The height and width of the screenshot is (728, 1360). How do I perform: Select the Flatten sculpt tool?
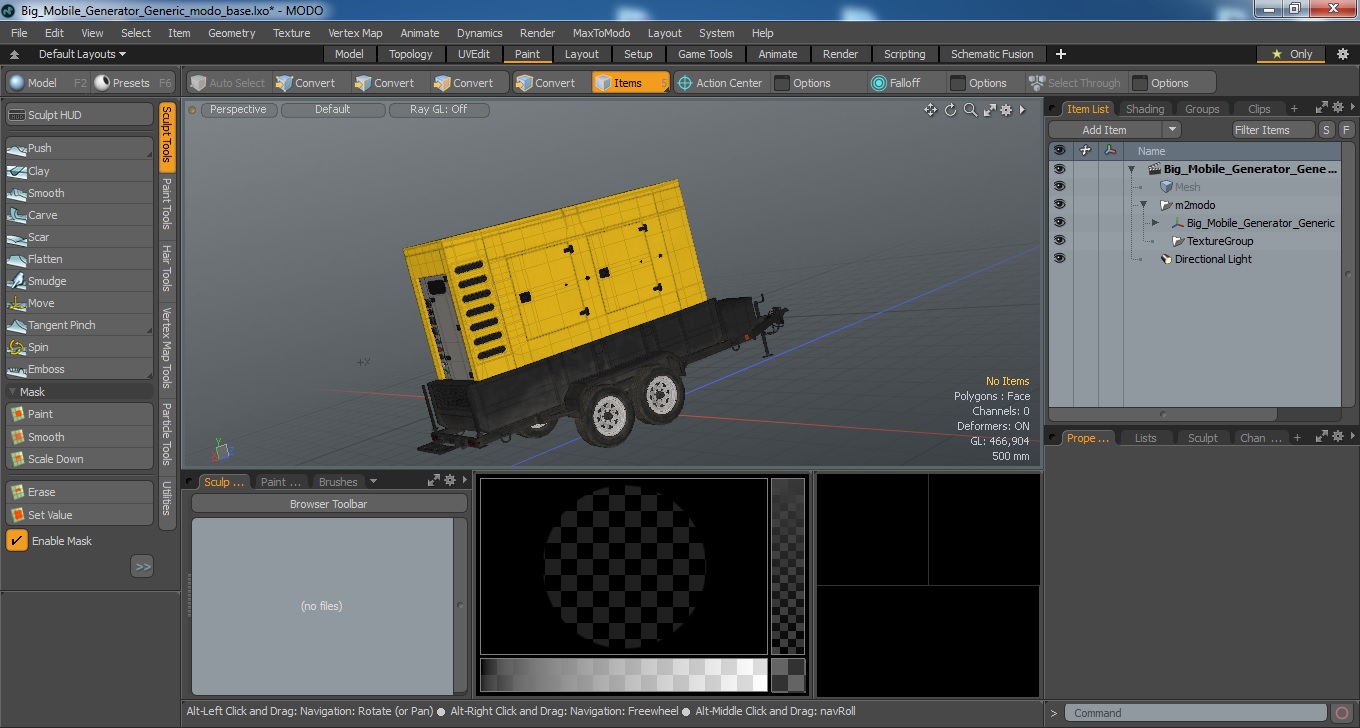tap(80, 259)
